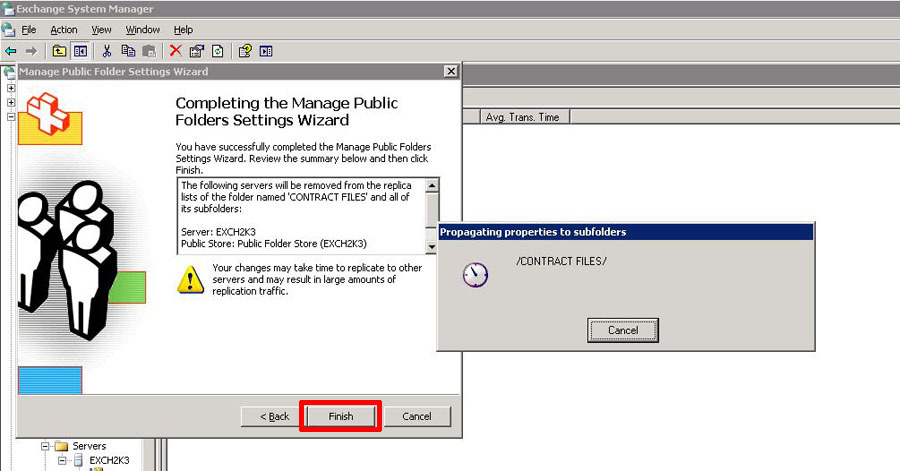Close the Manage Public Folder Settings Wizard
The height and width of the screenshot is (471, 900).
pyautogui.click(x=451, y=71)
